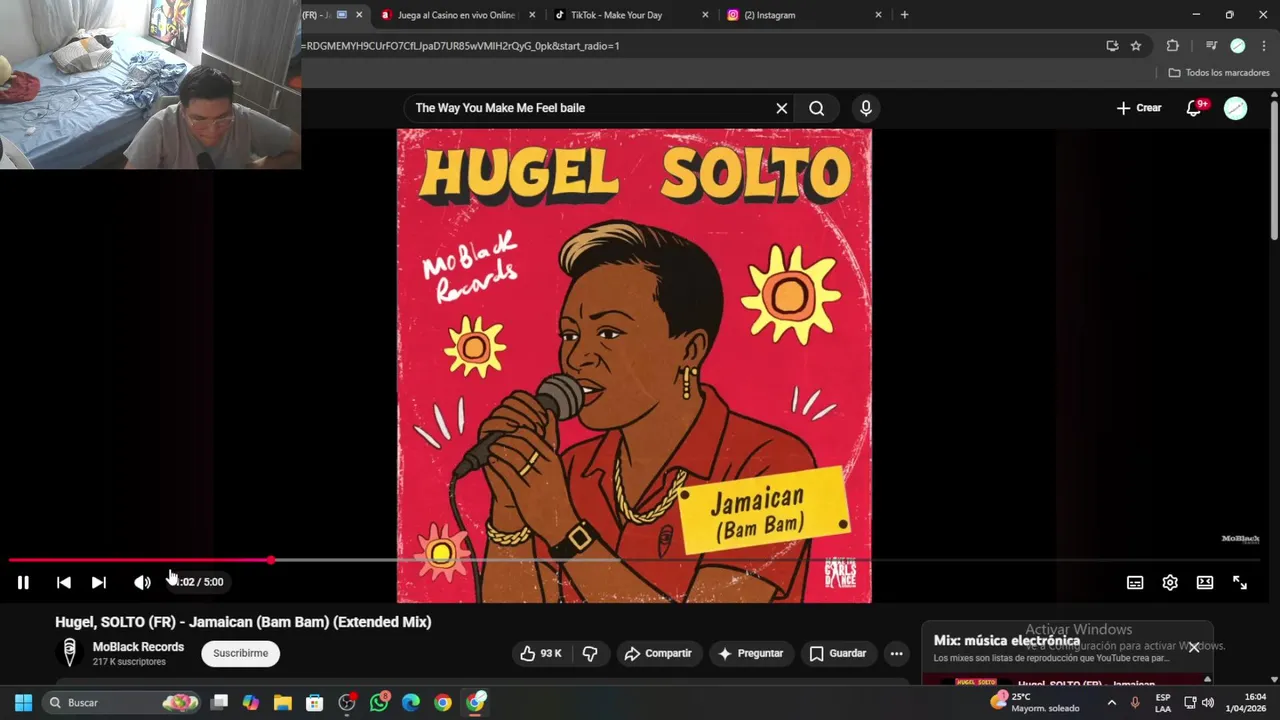This screenshot has width=1280, height=720.
Task: Open the Chrome three-dot menu
Action: pos(1264,46)
